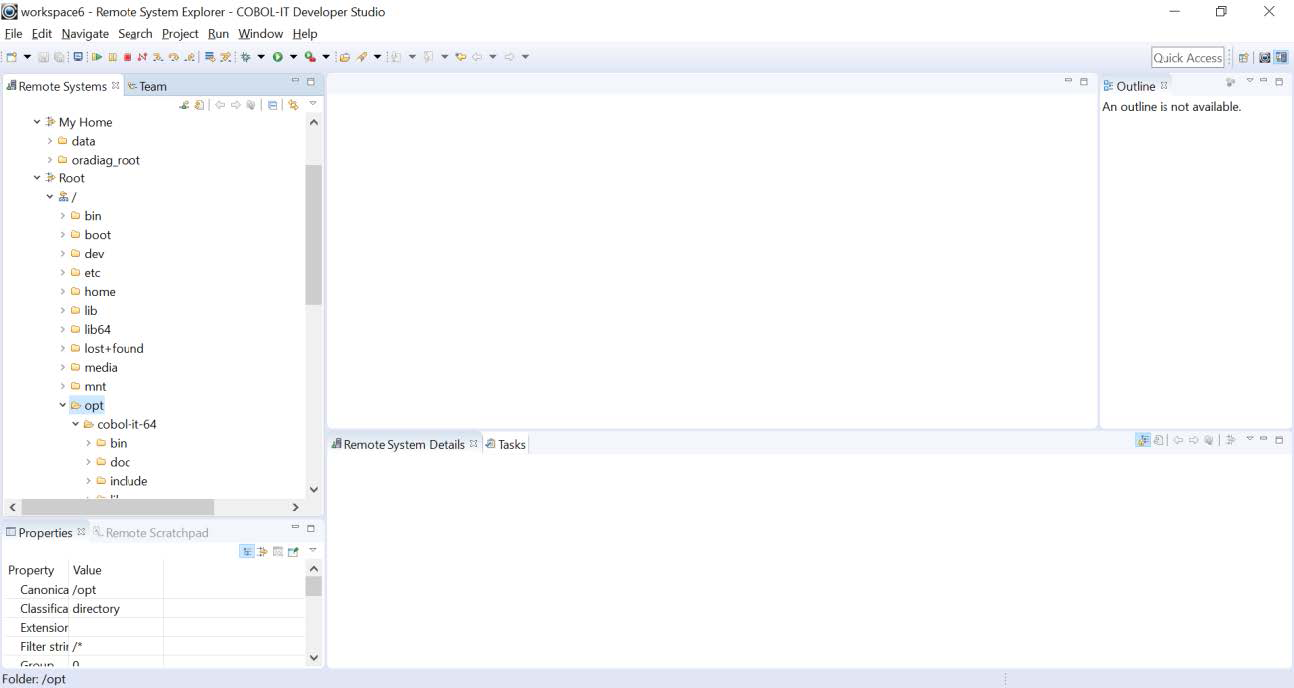Open the Project menu
This screenshot has width=1294, height=688.
[x=180, y=33]
